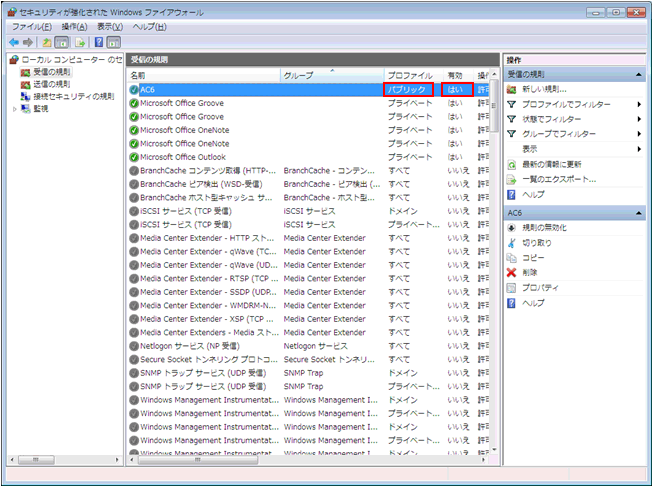653x487 pixels.
Task: Toggle the action pane toolbar icon
Action: click(x=114, y=42)
